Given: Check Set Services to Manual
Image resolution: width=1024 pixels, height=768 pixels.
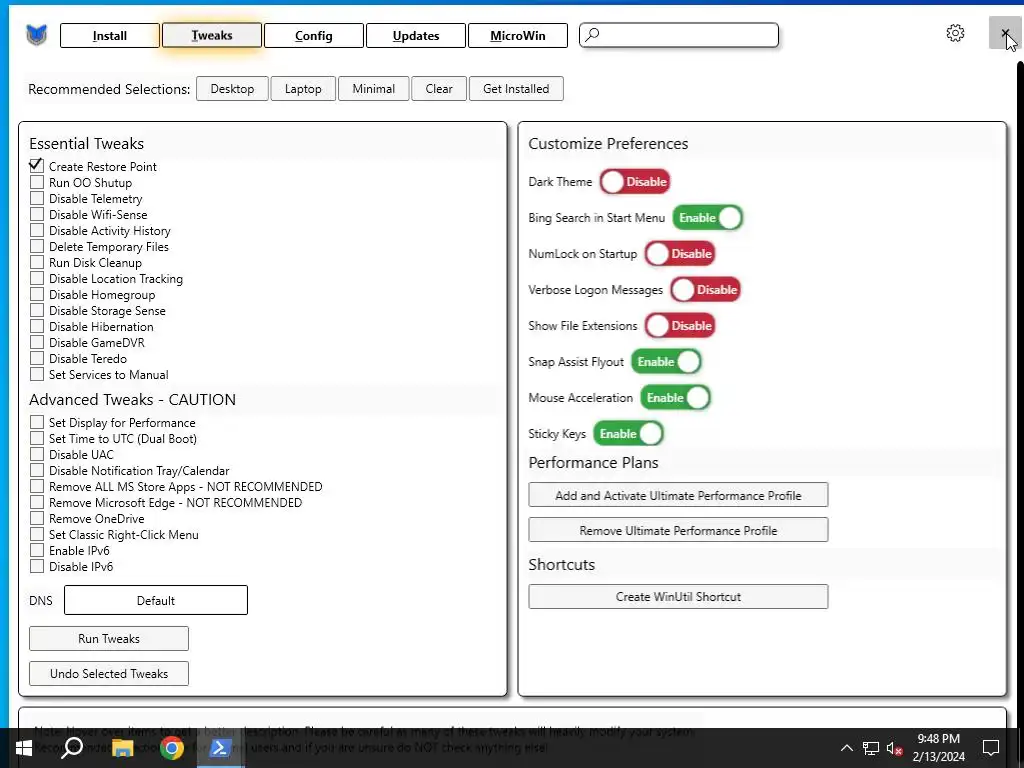Looking at the screenshot, I should 37,374.
